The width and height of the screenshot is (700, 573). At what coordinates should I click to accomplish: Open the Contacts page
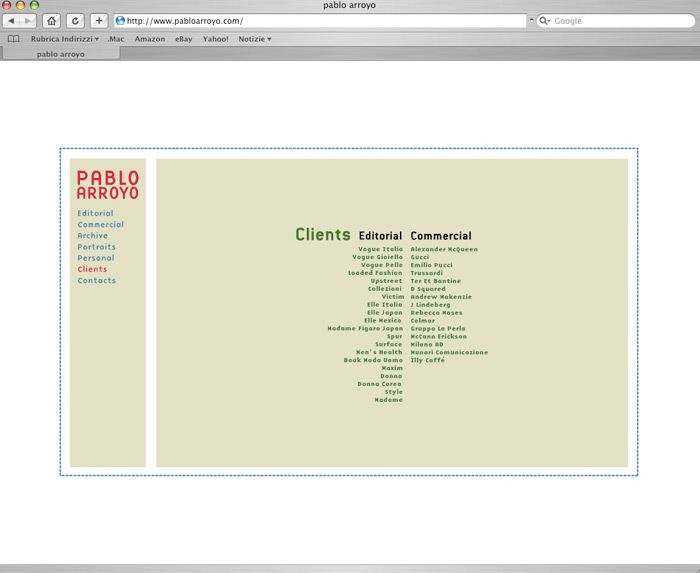(x=97, y=280)
